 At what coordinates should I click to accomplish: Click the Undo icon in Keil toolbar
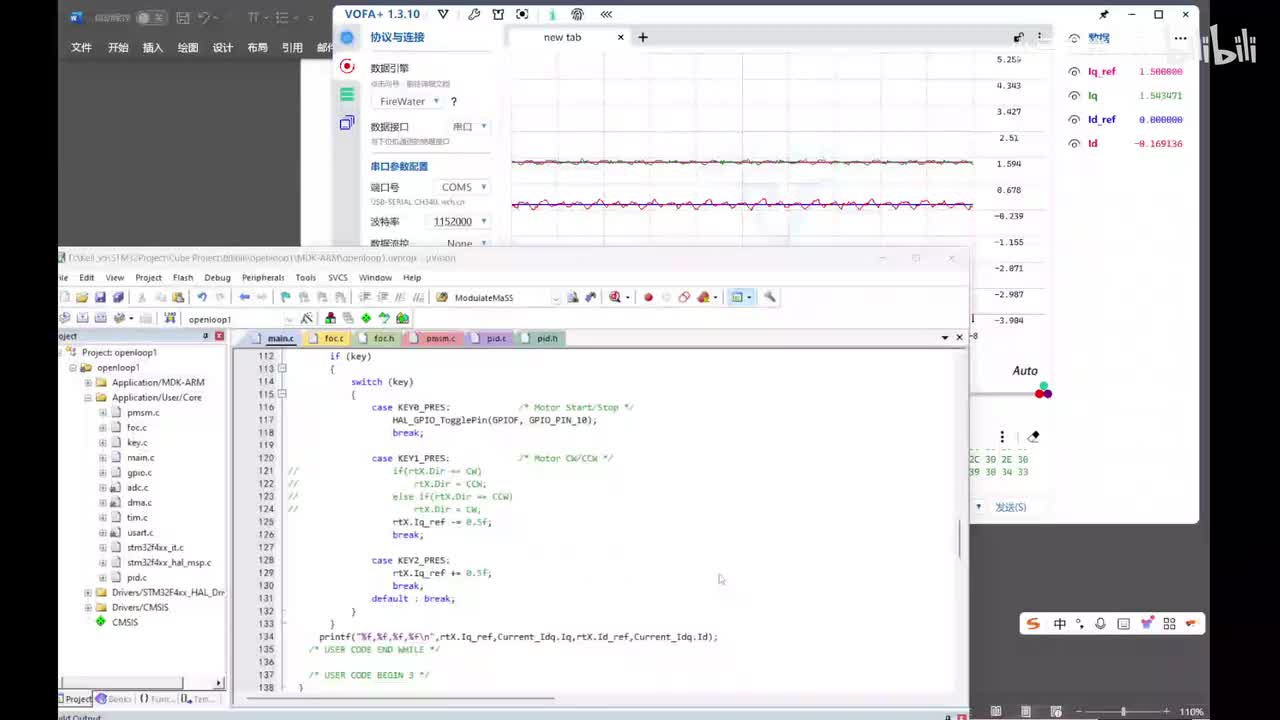click(202, 297)
